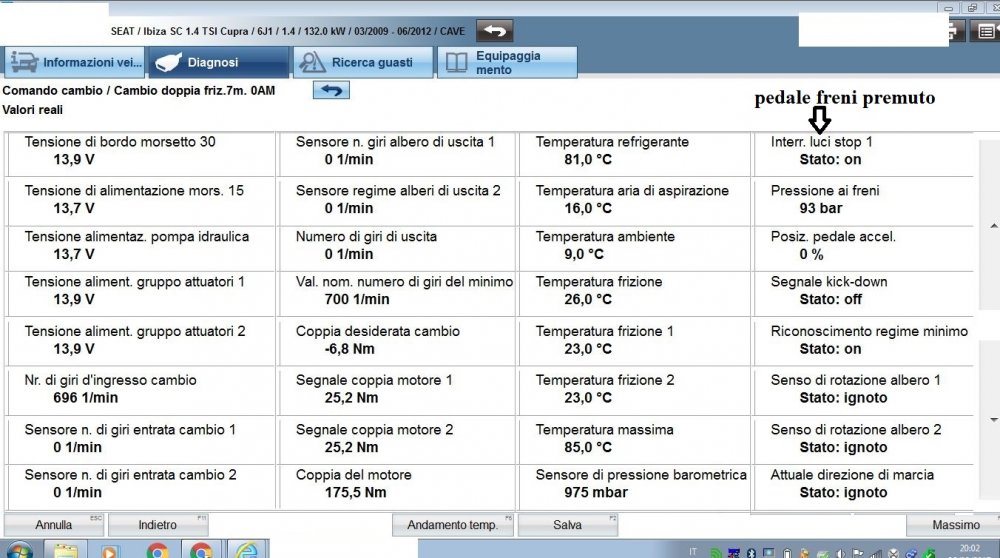Click the Salva button
Screen dimensions: 1000x558
pos(567,525)
